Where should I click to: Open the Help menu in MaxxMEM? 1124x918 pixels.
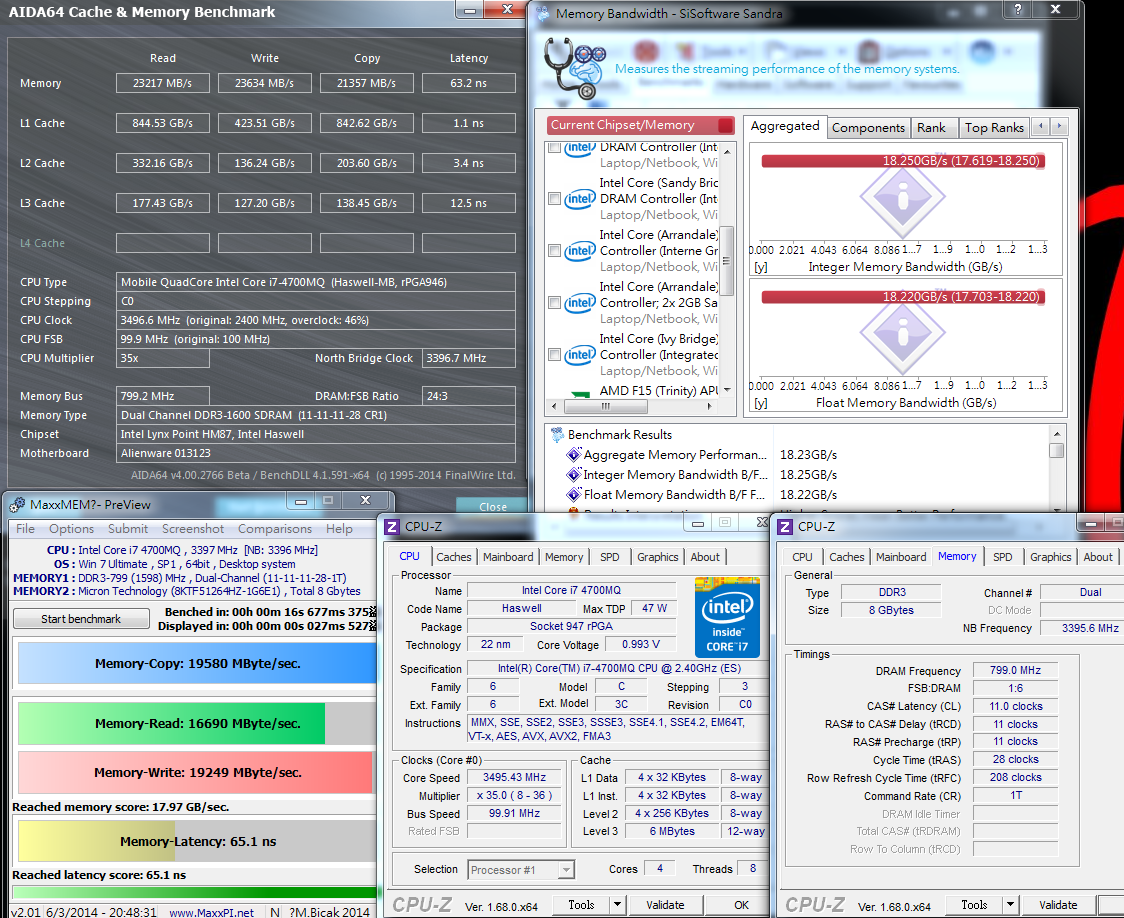point(339,529)
